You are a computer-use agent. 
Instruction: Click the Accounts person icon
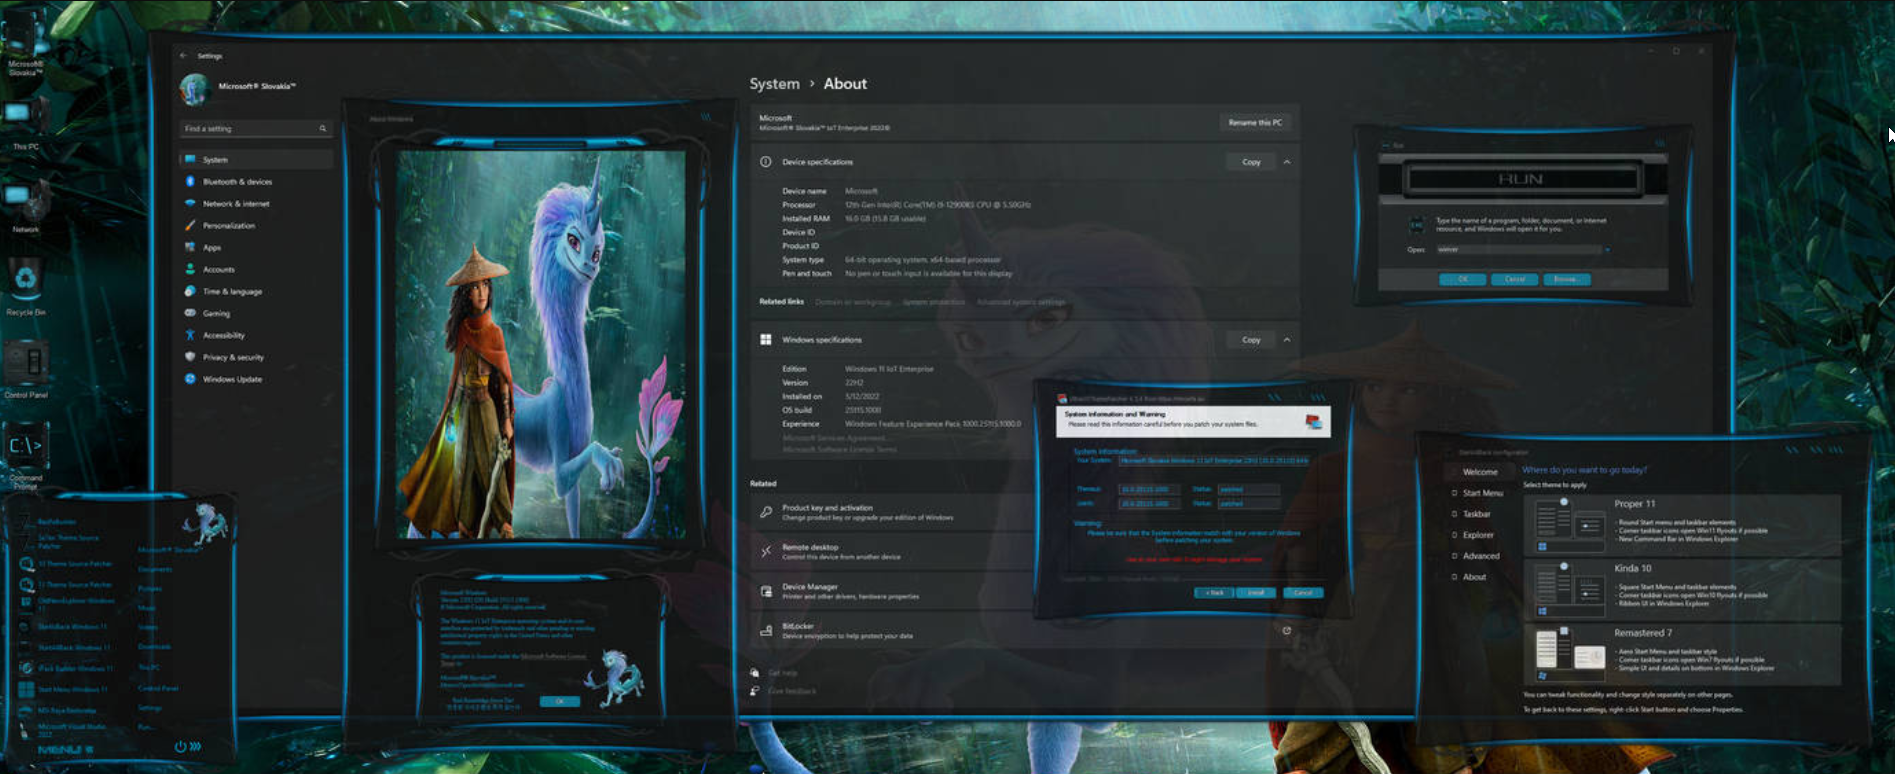coord(190,269)
